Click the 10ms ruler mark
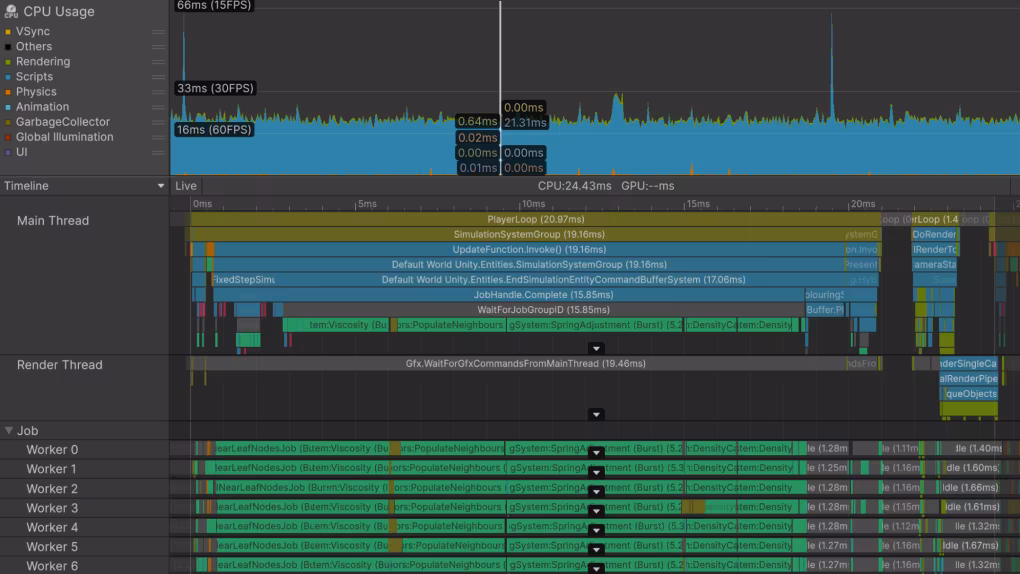1020x574 pixels. [533, 204]
